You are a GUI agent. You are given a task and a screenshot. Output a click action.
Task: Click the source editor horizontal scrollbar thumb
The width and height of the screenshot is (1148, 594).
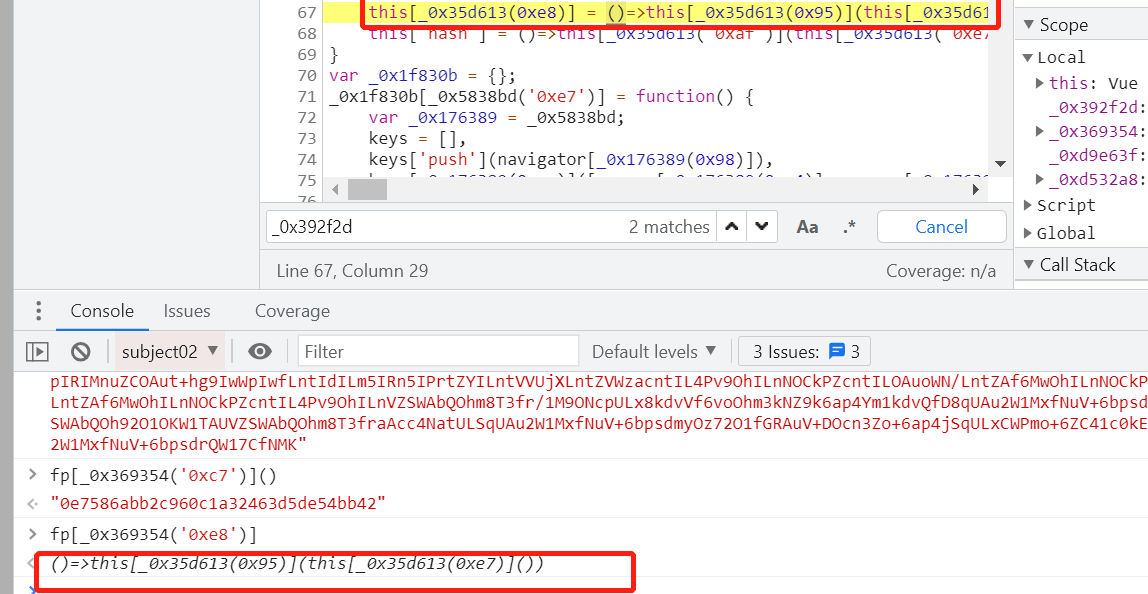pyautogui.click(x=367, y=190)
